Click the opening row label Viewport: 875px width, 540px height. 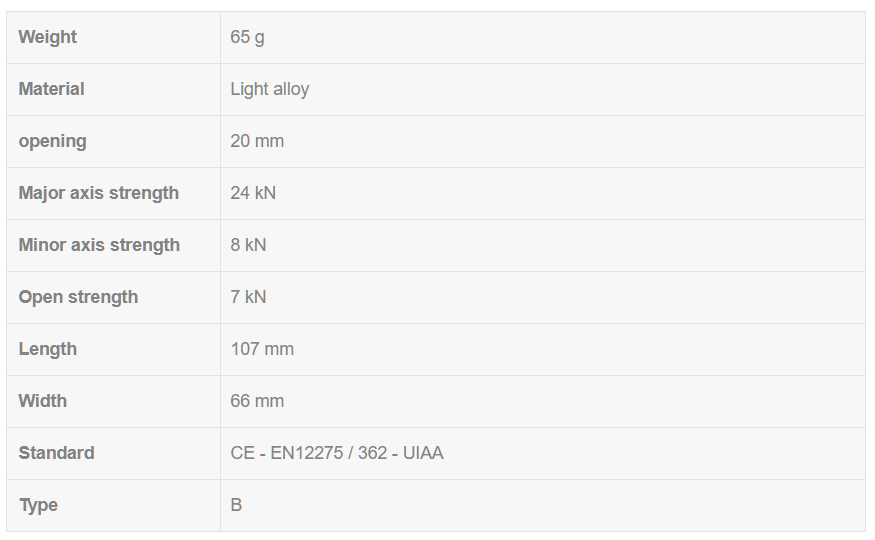click(53, 141)
